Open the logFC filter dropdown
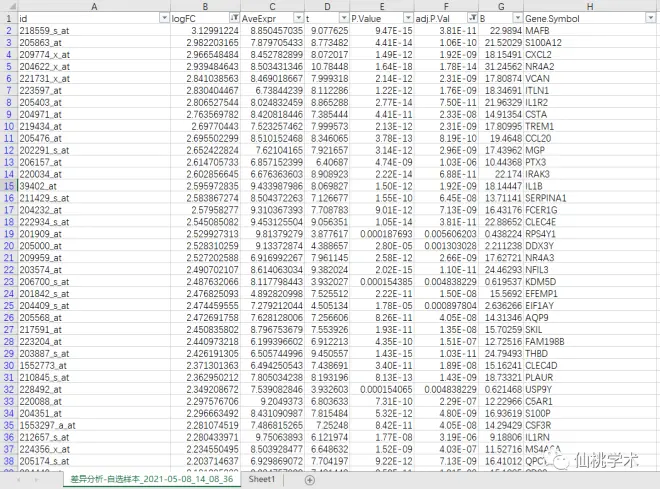Viewport: 660px width, 489px height. [x=234, y=18]
